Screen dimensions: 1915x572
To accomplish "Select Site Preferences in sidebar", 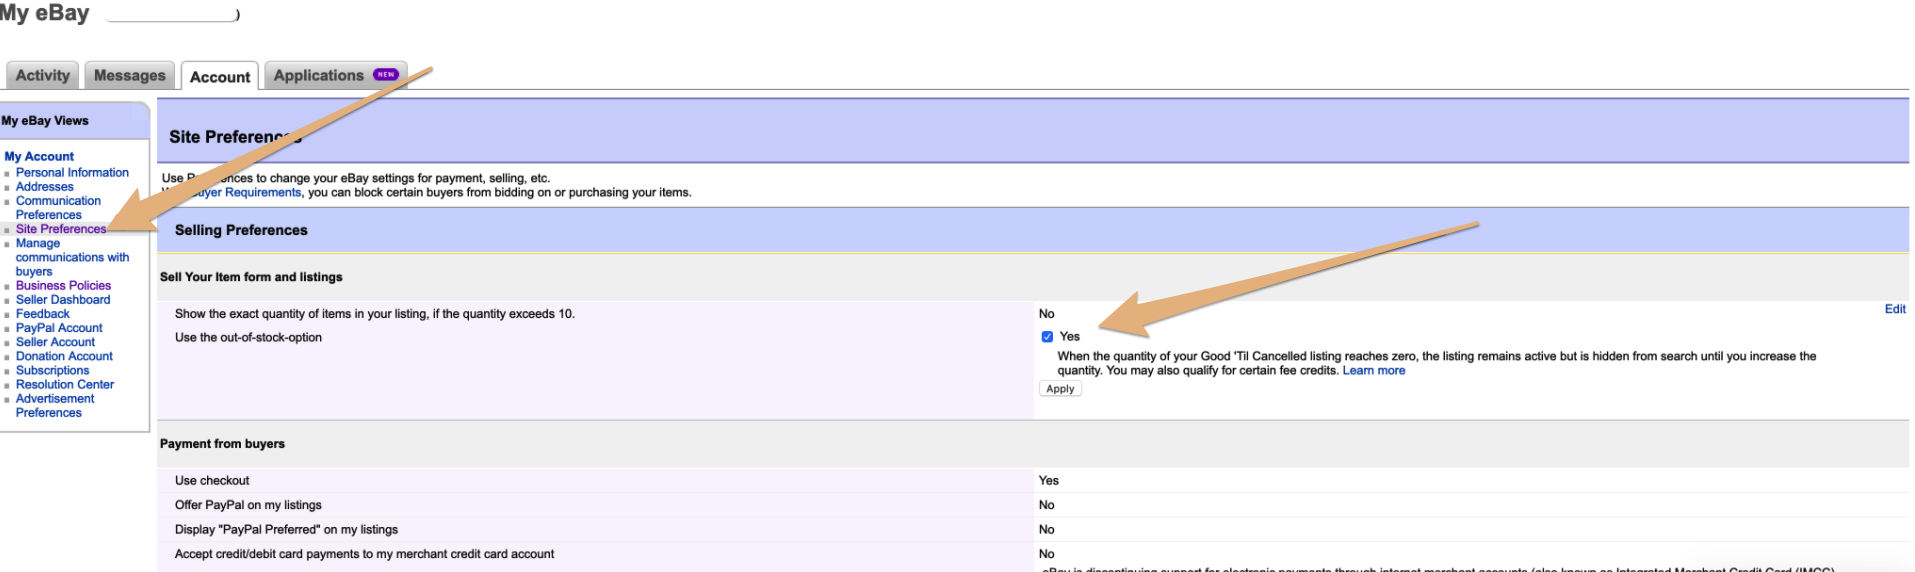I will pyautogui.click(x=60, y=229).
